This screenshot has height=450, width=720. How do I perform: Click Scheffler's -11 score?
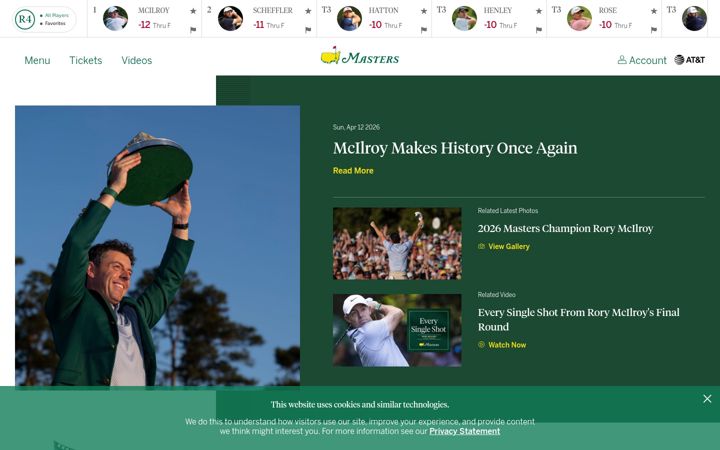pos(259,25)
